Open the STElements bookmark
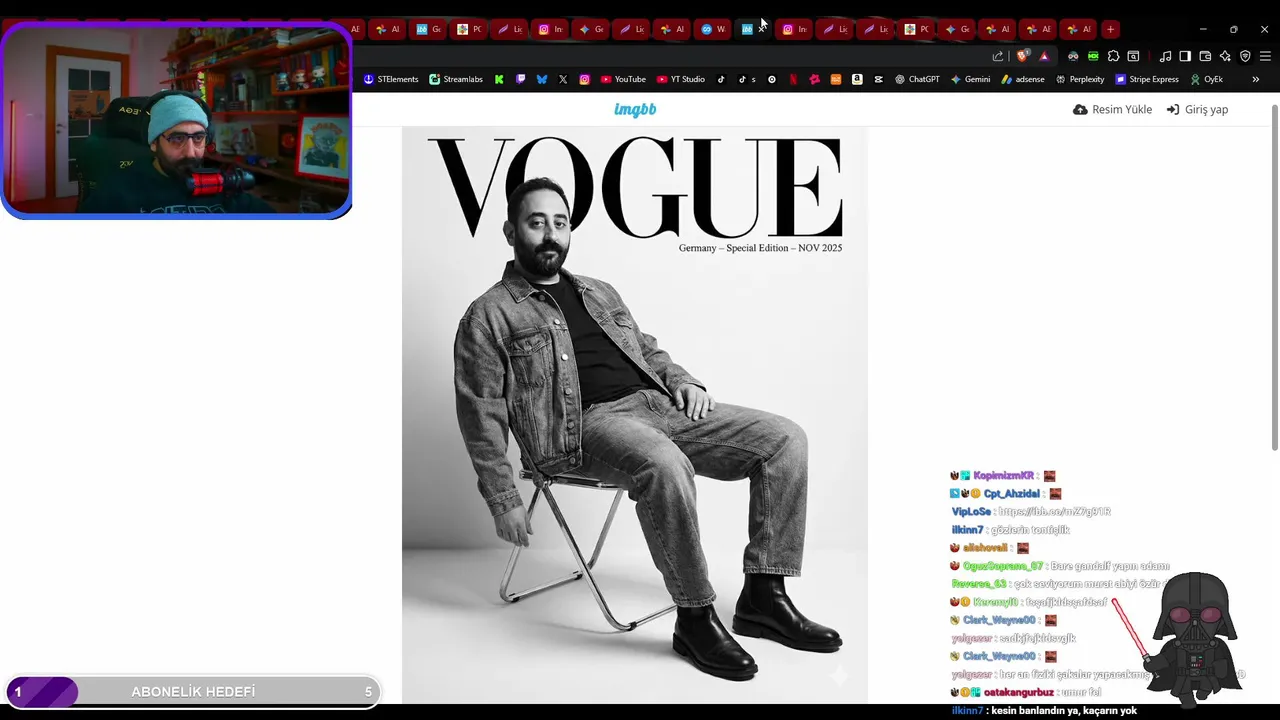The height and width of the screenshot is (720, 1280). pyautogui.click(x=391, y=79)
